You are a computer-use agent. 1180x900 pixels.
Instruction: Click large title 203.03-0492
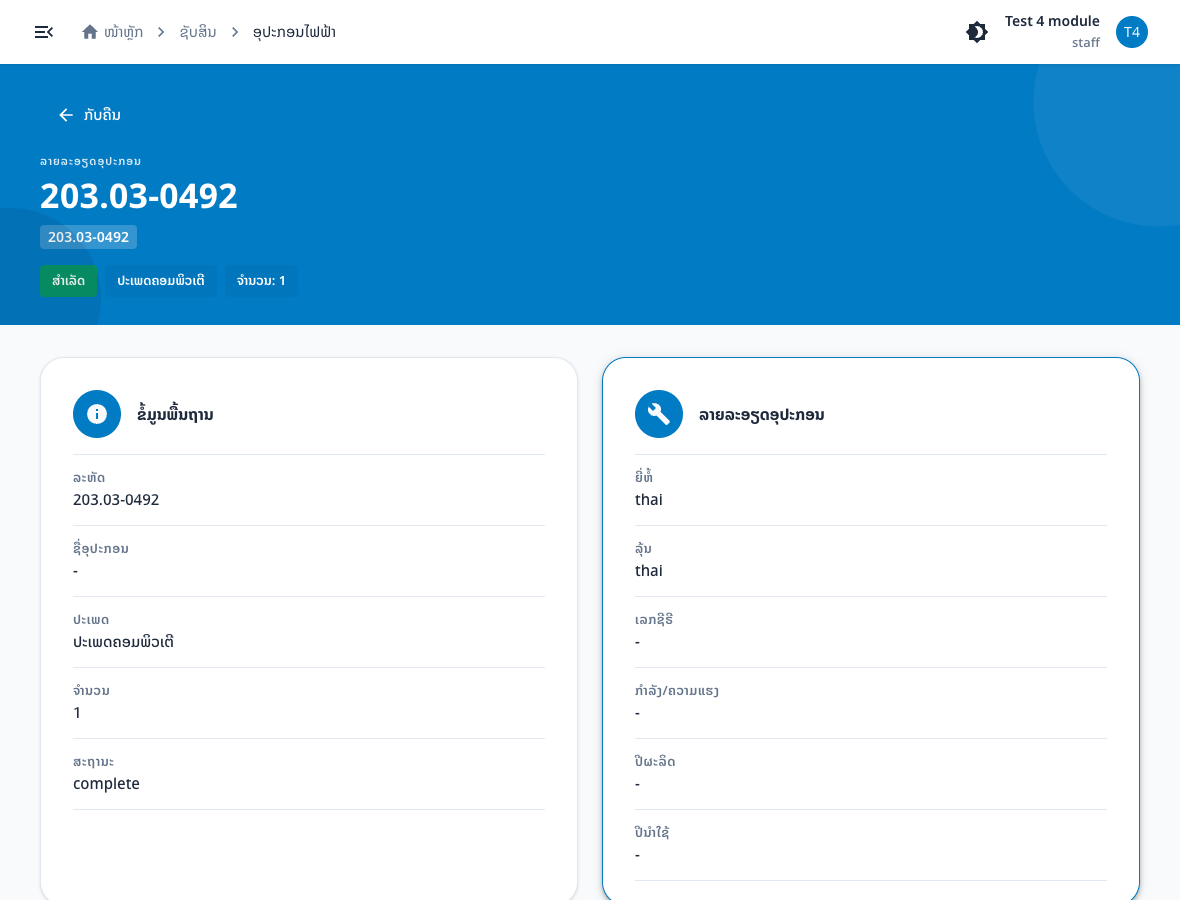pyautogui.click(x=138, y=196)
